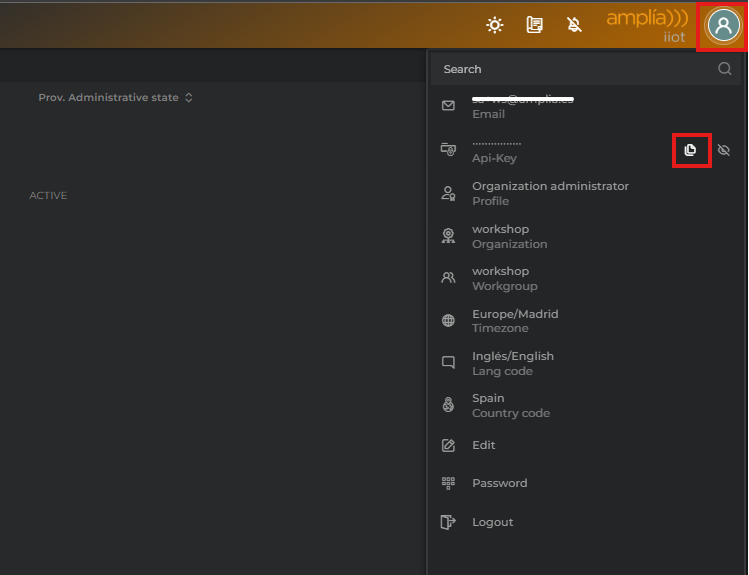Copy the Api-Key to clipboard
The width and height of the screenshot is (749, 575).
coord(690,150)
